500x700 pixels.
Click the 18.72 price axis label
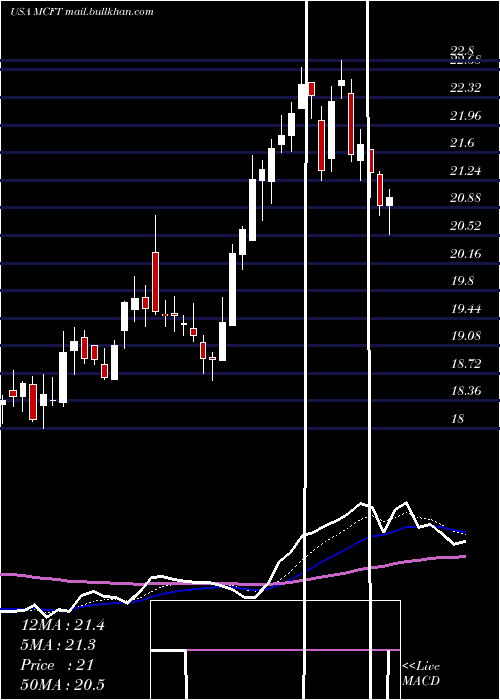[466, 363]
